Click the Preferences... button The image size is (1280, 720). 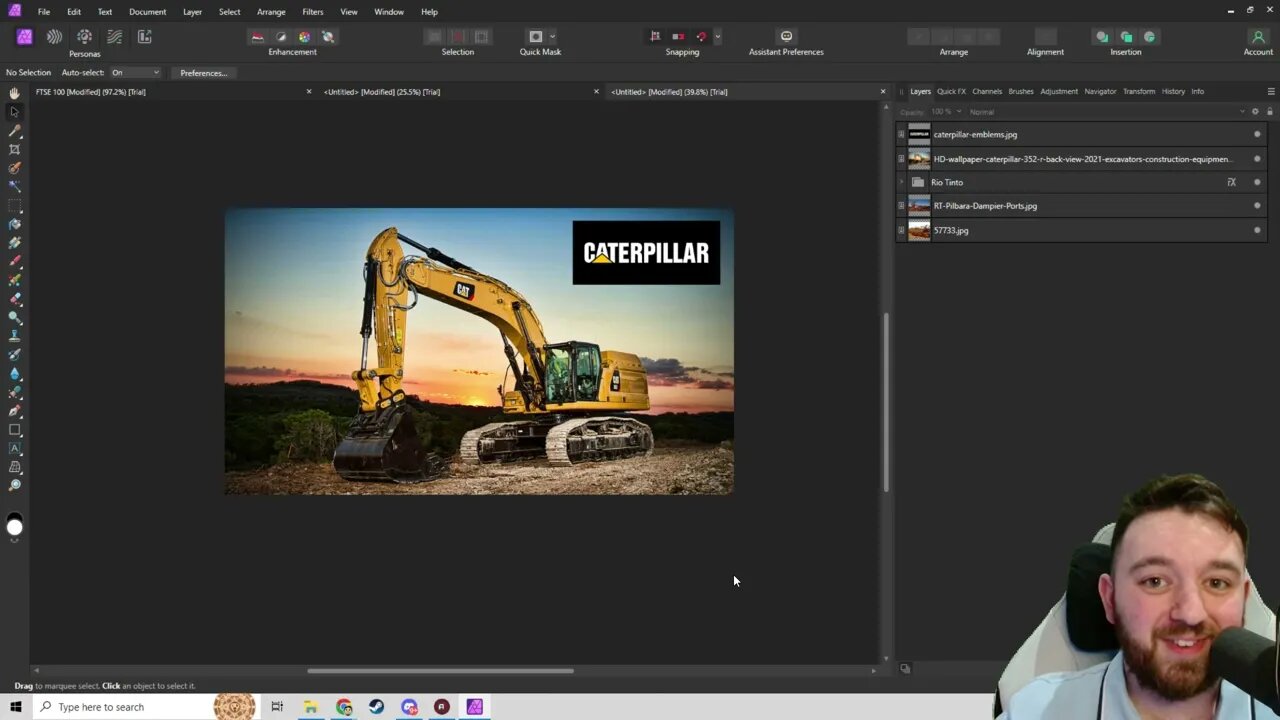203,73
